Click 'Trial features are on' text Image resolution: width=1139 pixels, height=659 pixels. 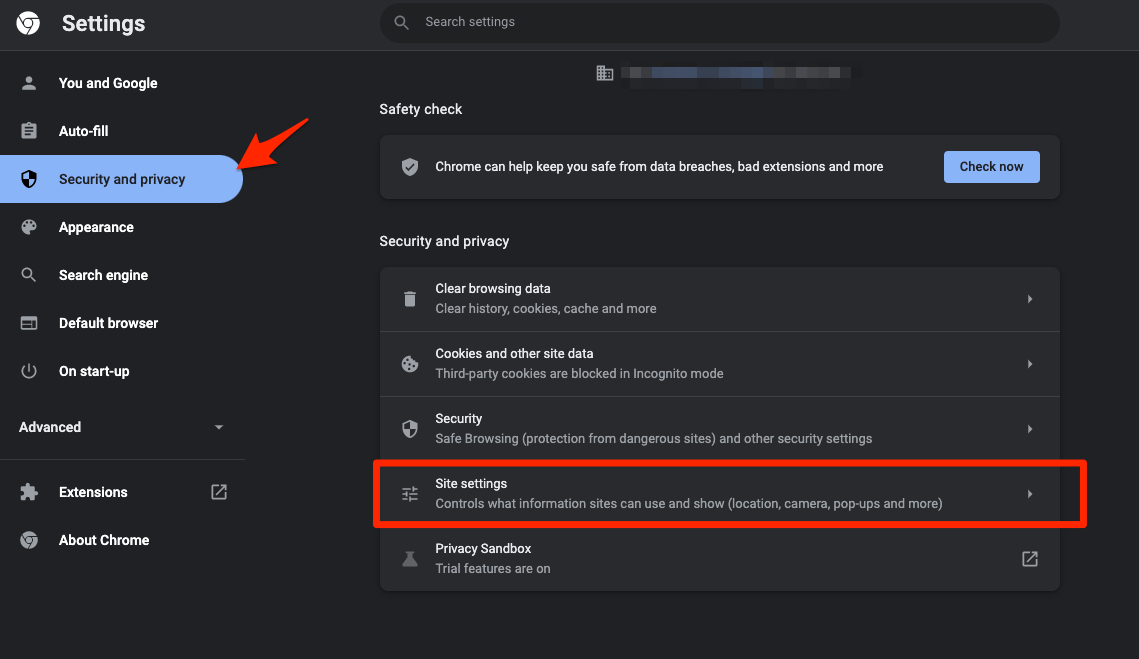(493, 569)
